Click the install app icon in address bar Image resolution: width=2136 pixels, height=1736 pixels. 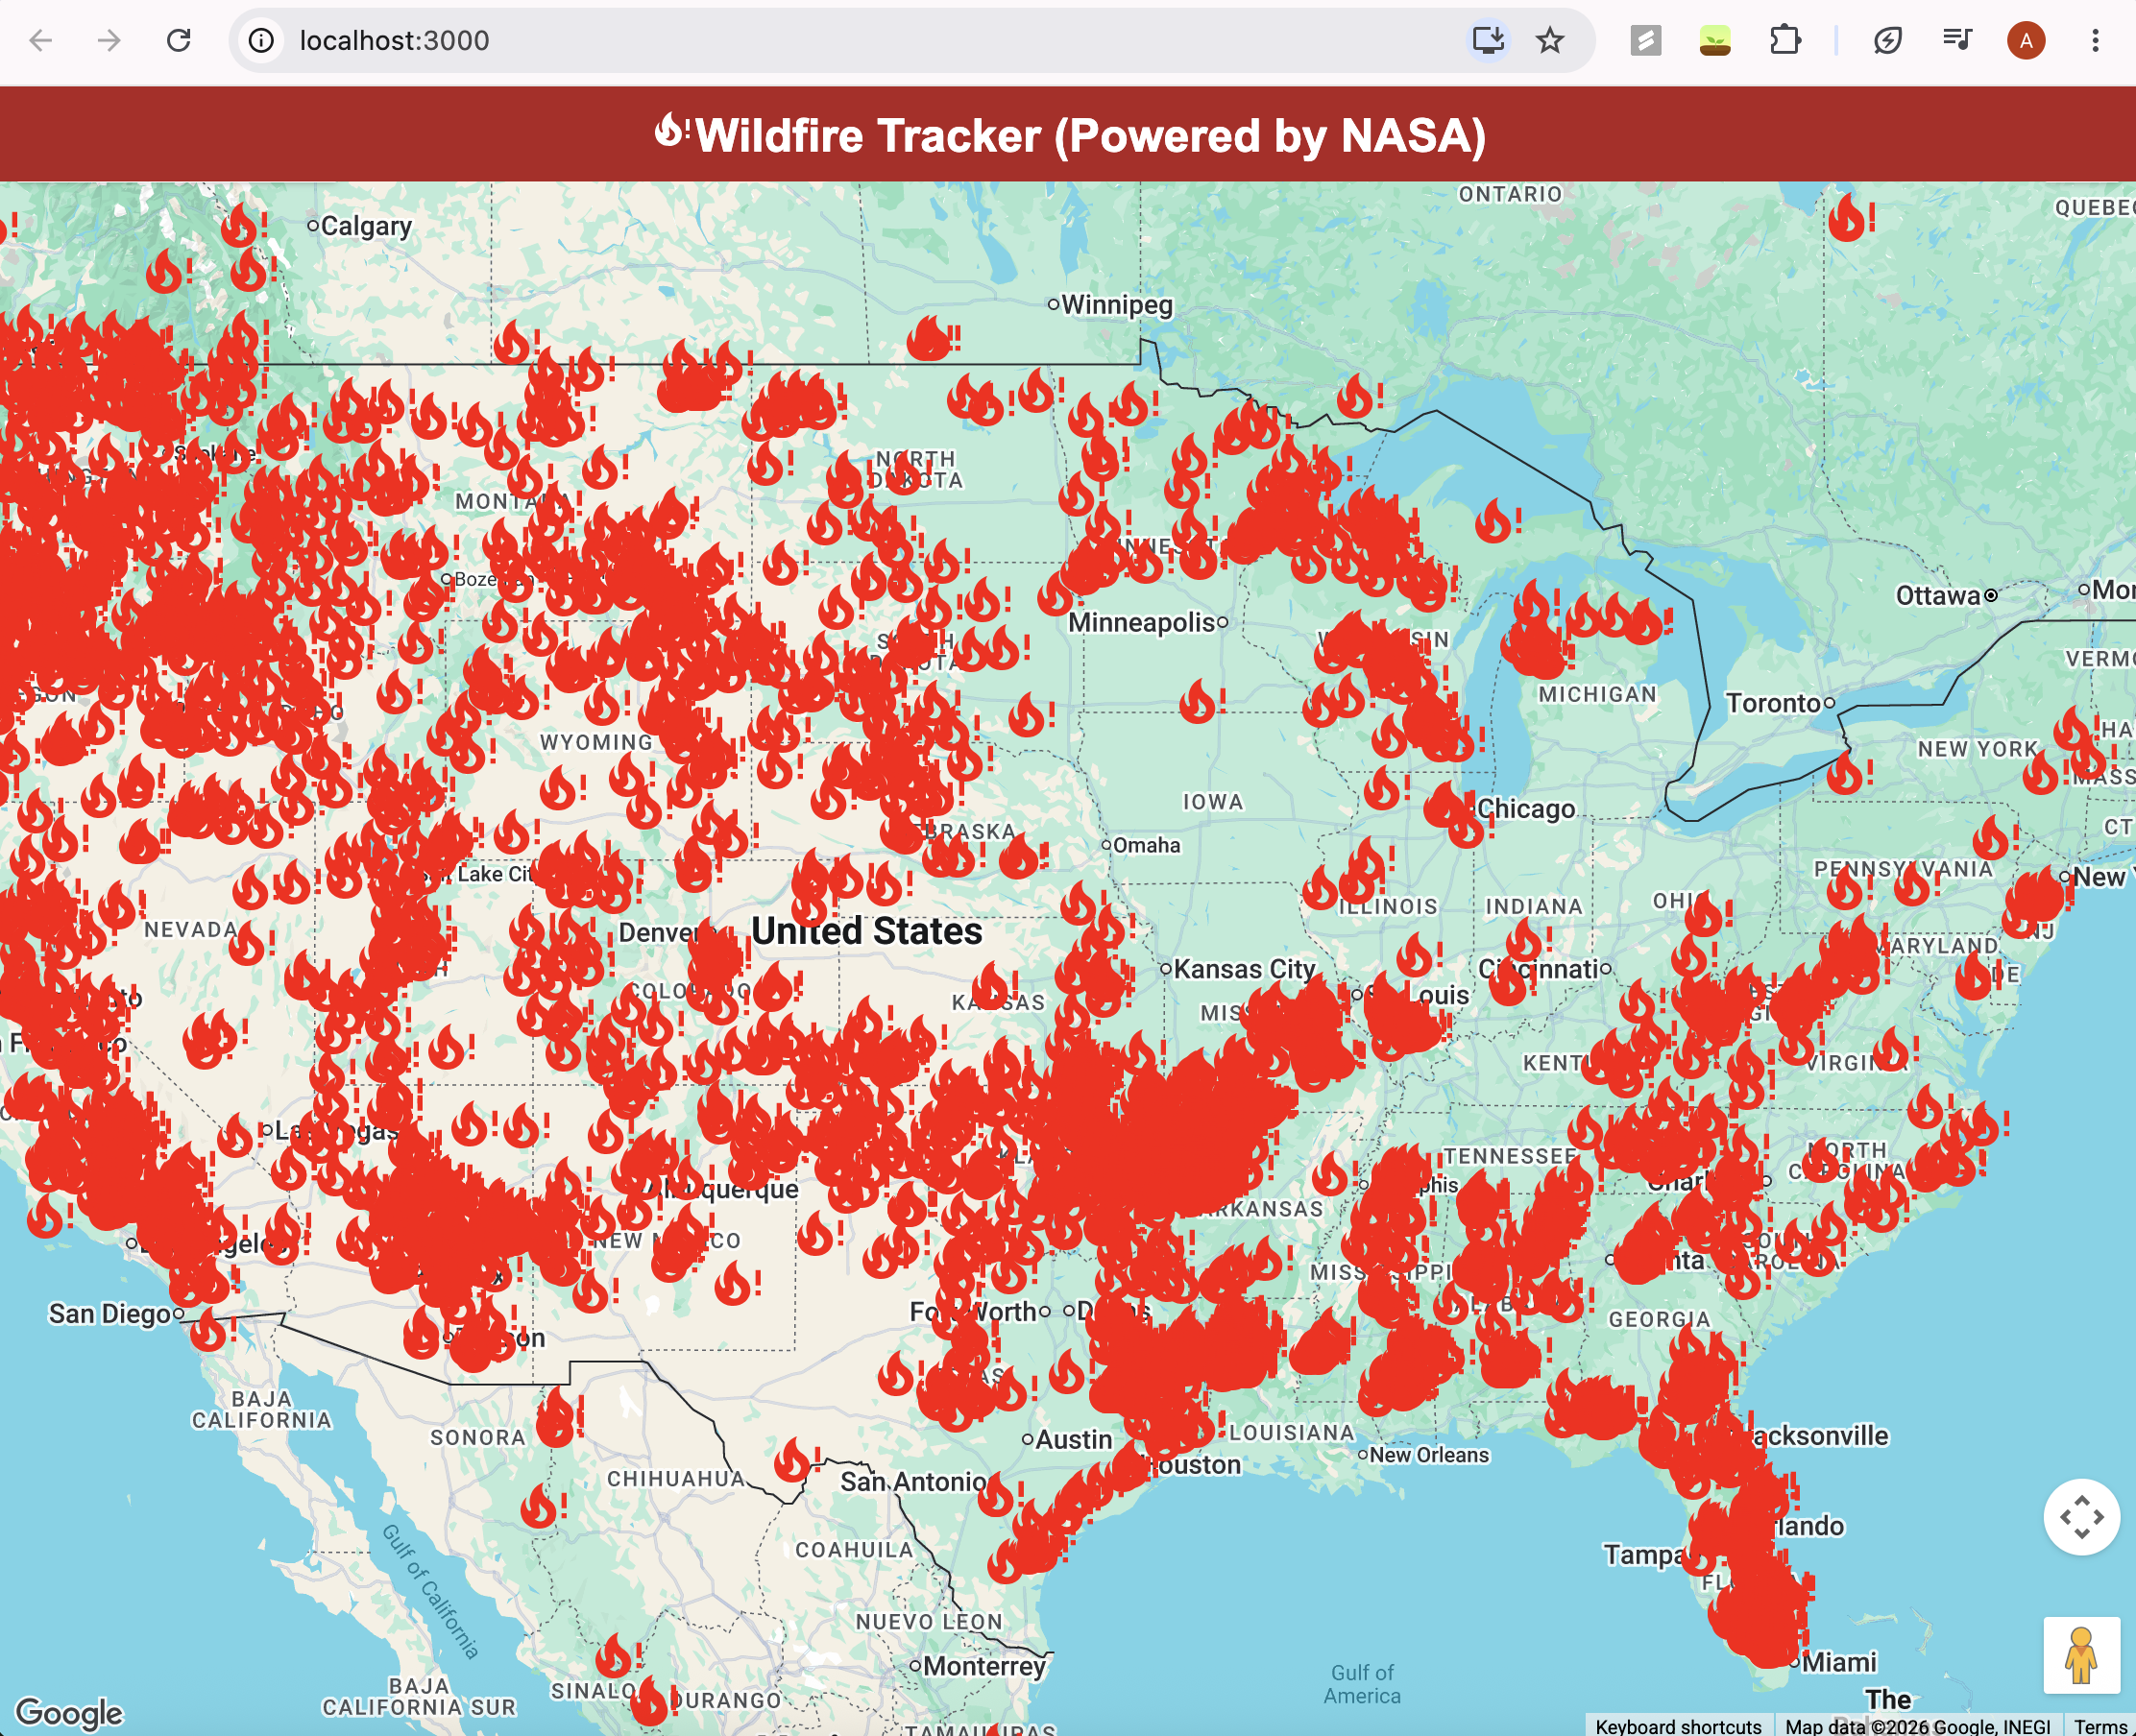point(1488,40)
